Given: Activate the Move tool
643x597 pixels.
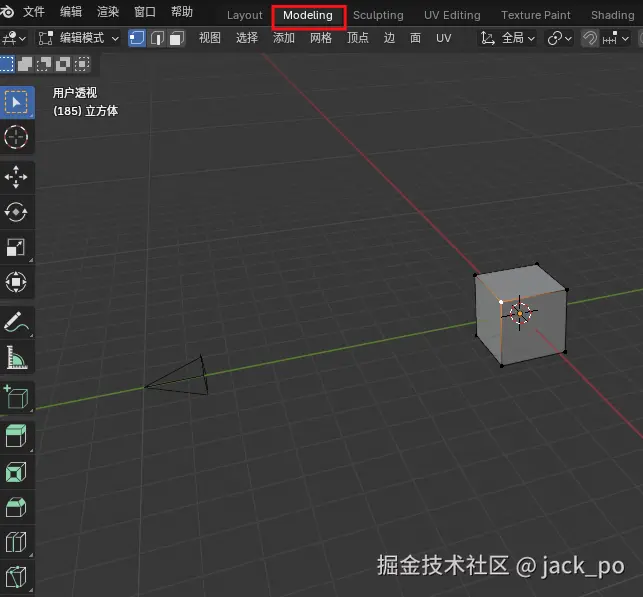Looking at the screenshot, I should pyautogui.click(x=16, y=177).
